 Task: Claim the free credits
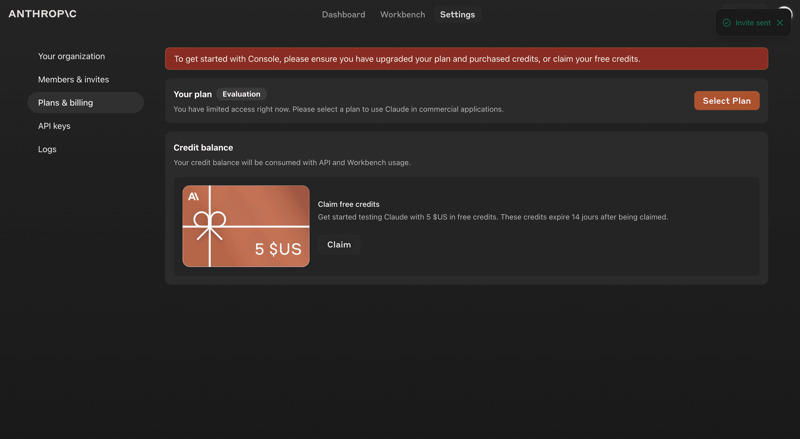[339, 245]
